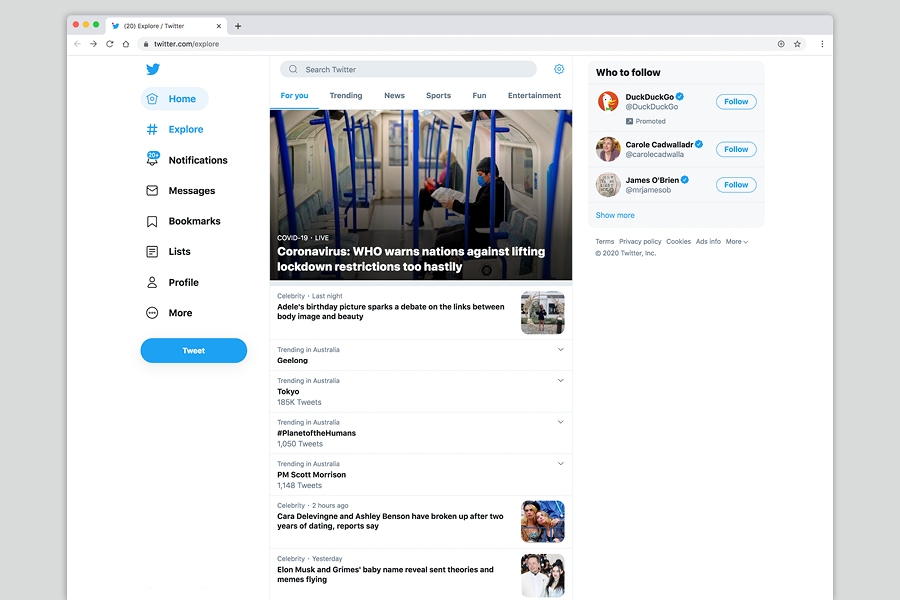900x600 pixels.
Task: Expand the More footer dropdown
Action: tap(737, 242)
